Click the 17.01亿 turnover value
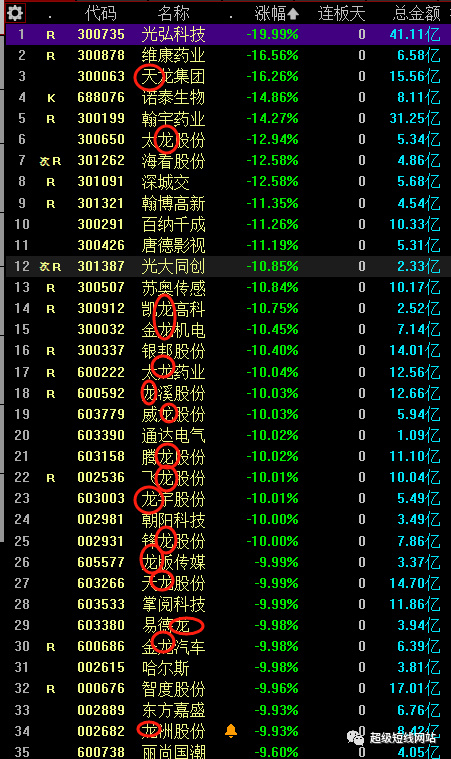 (x=415, y=688)
